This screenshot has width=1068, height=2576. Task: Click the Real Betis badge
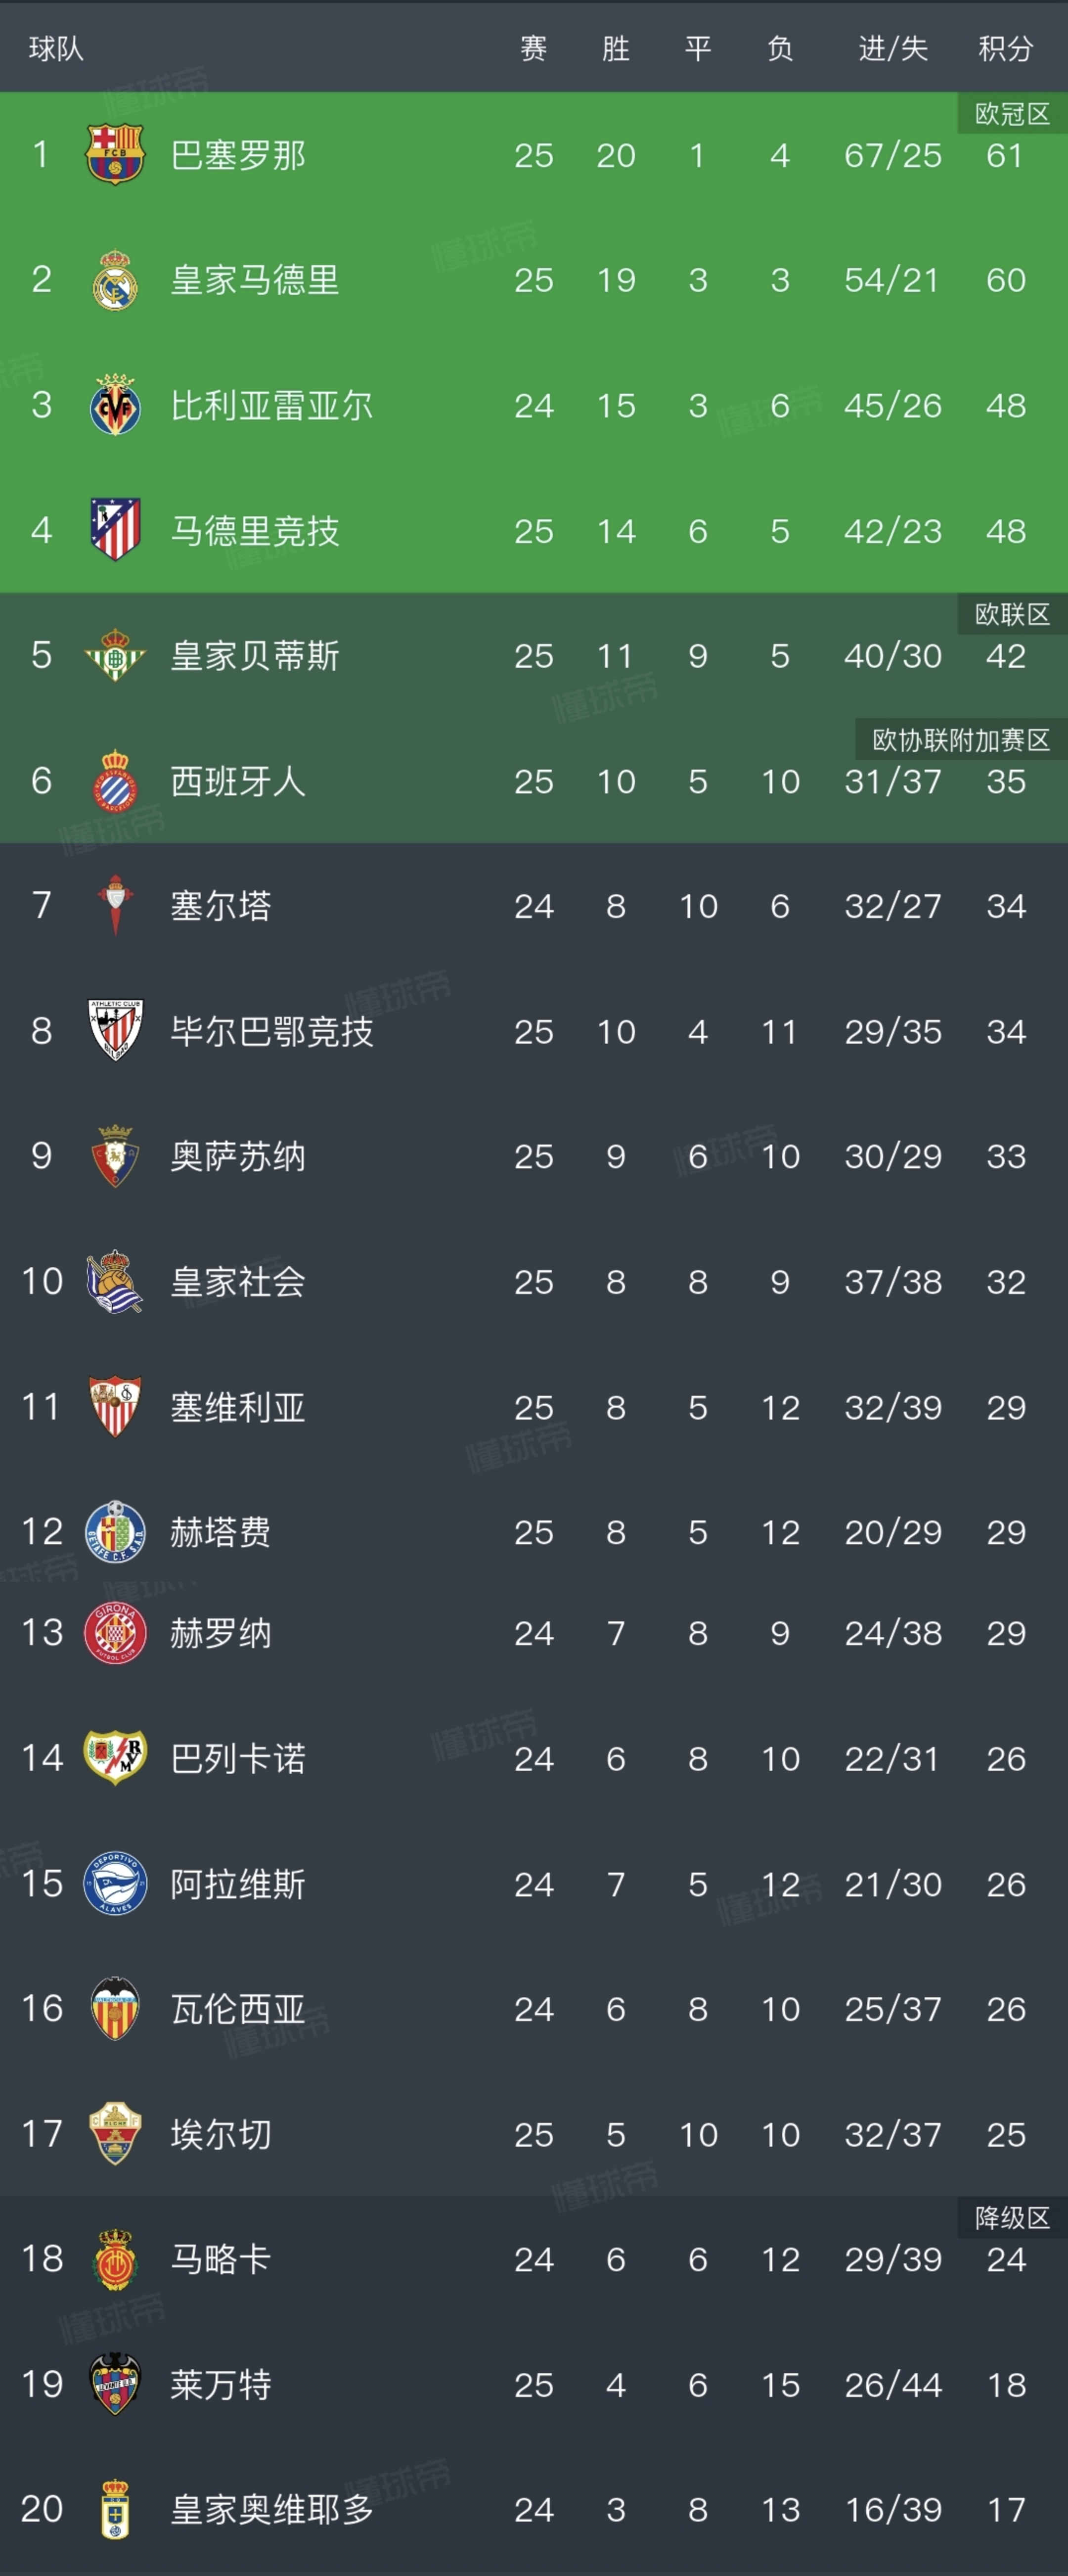[x=115, y=655]
